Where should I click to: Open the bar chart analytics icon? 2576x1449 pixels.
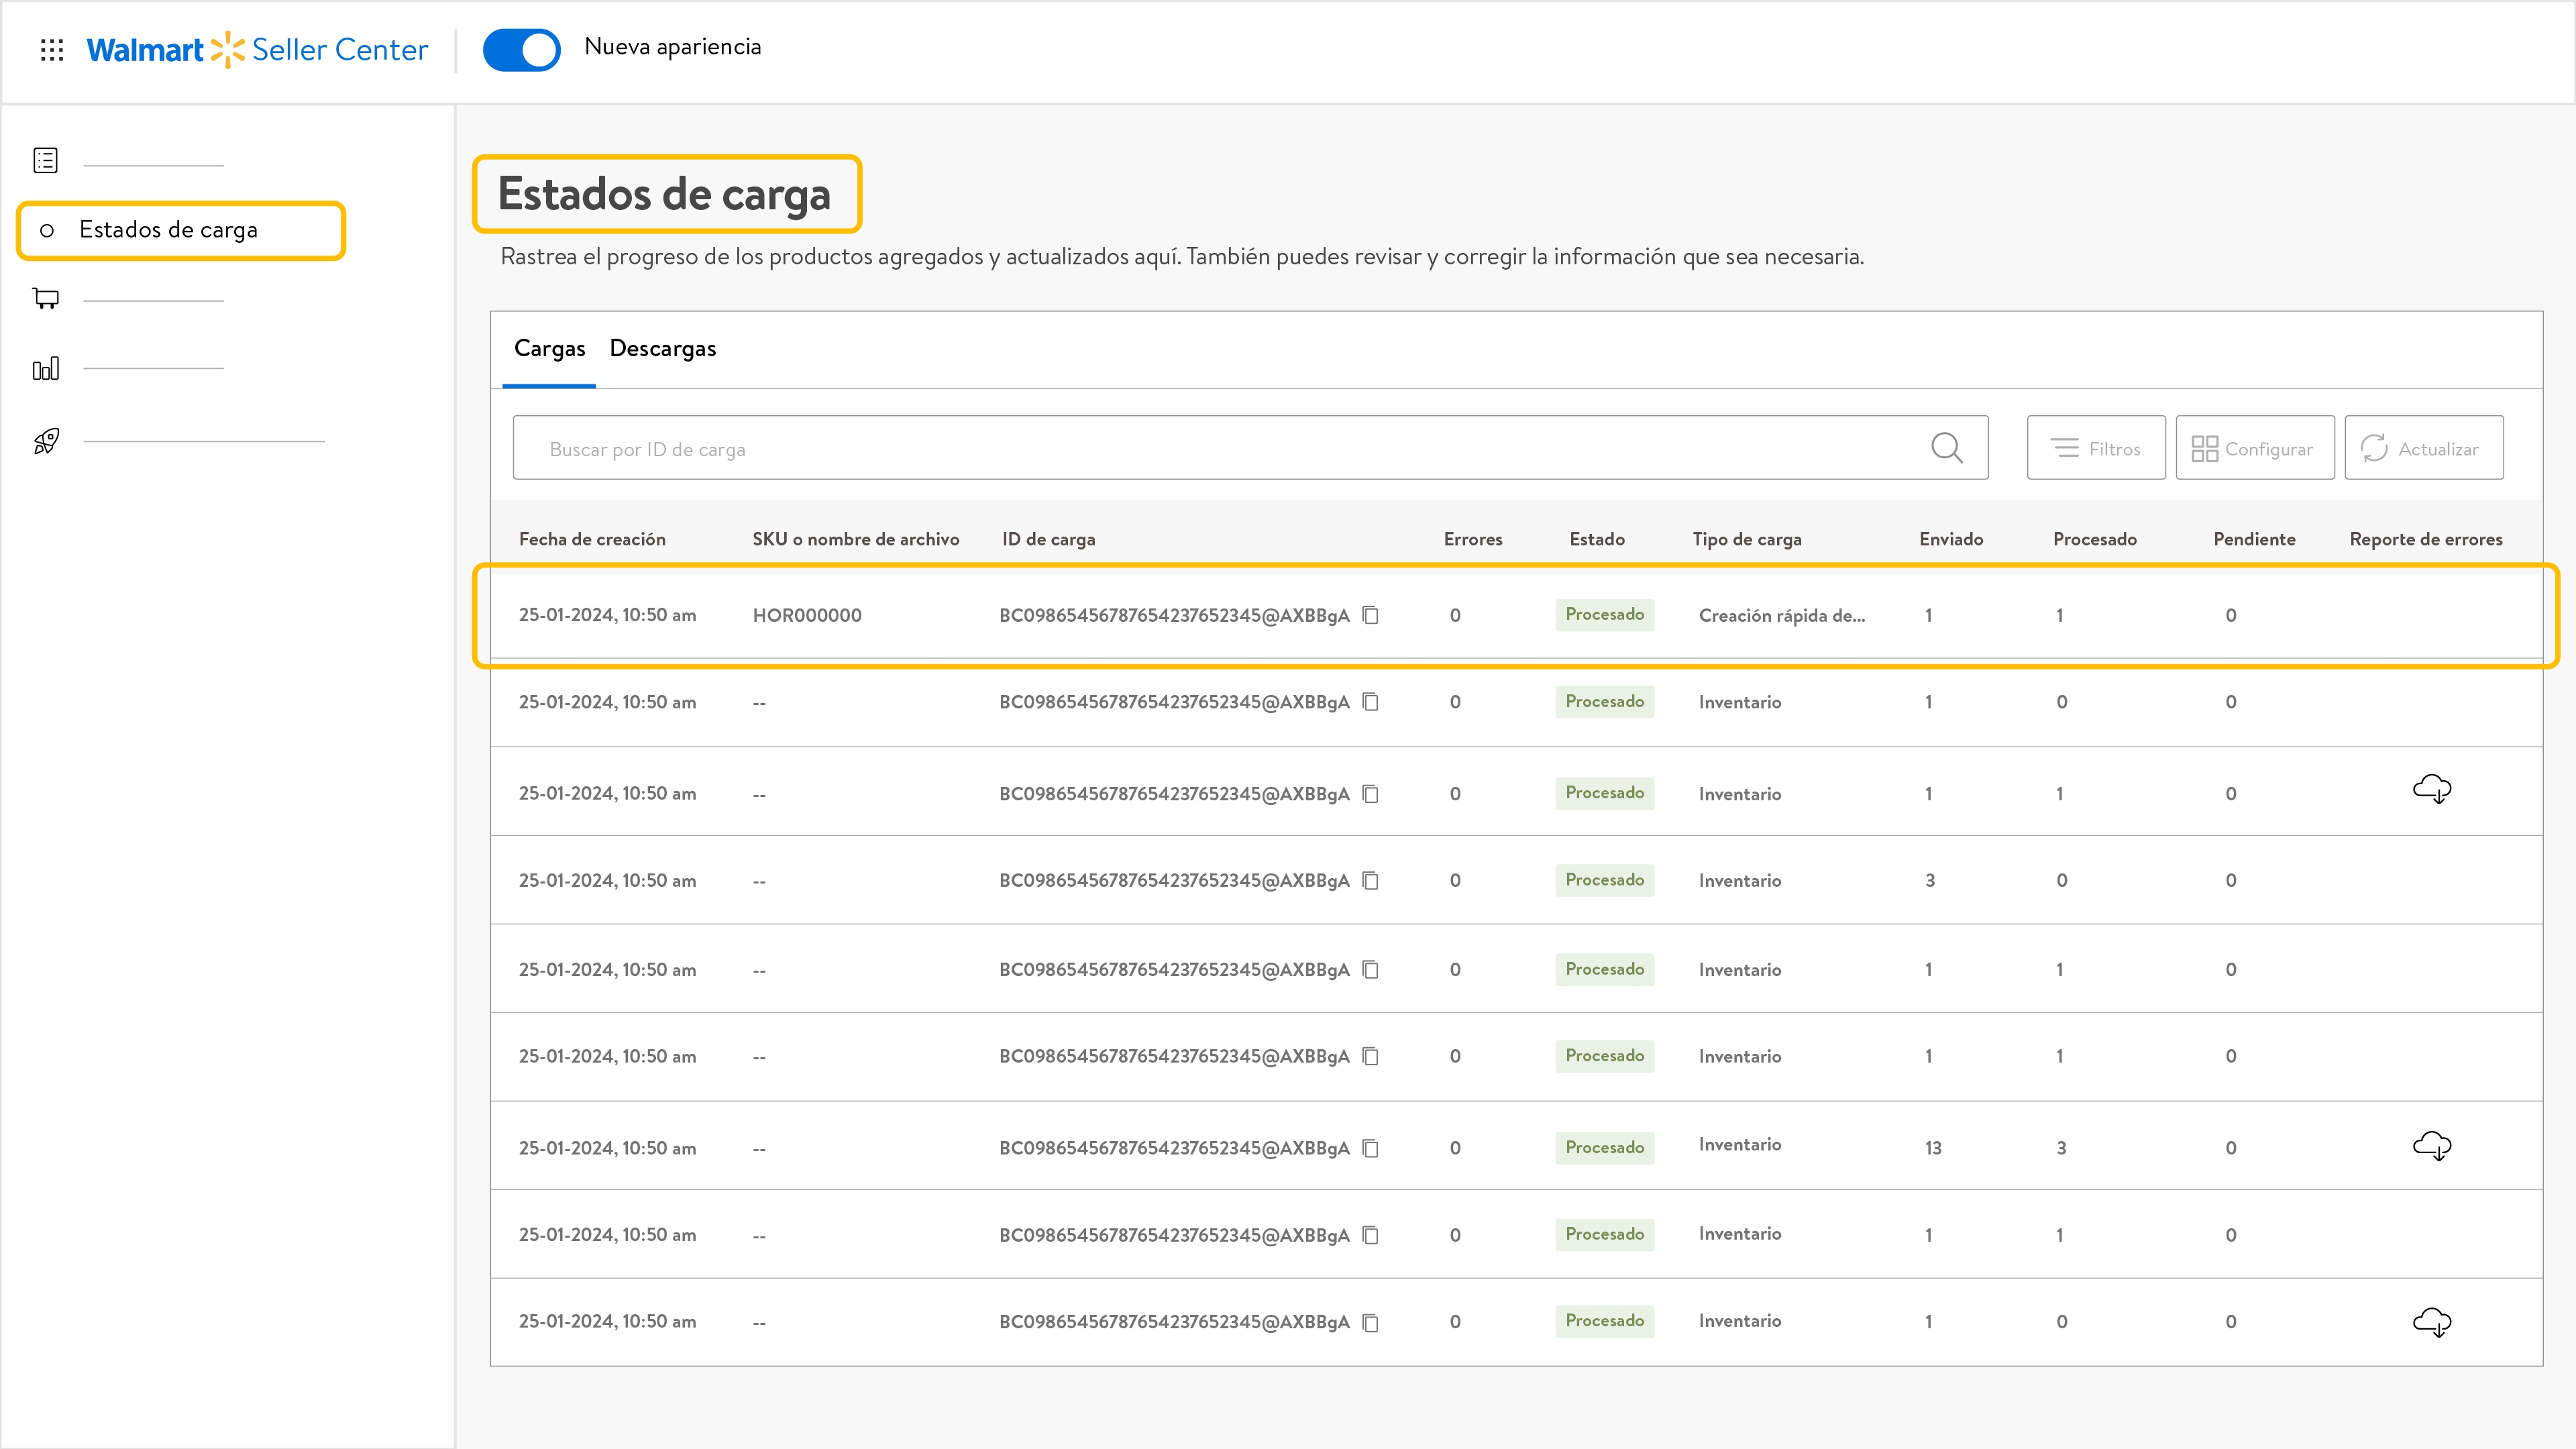[46, 369]
